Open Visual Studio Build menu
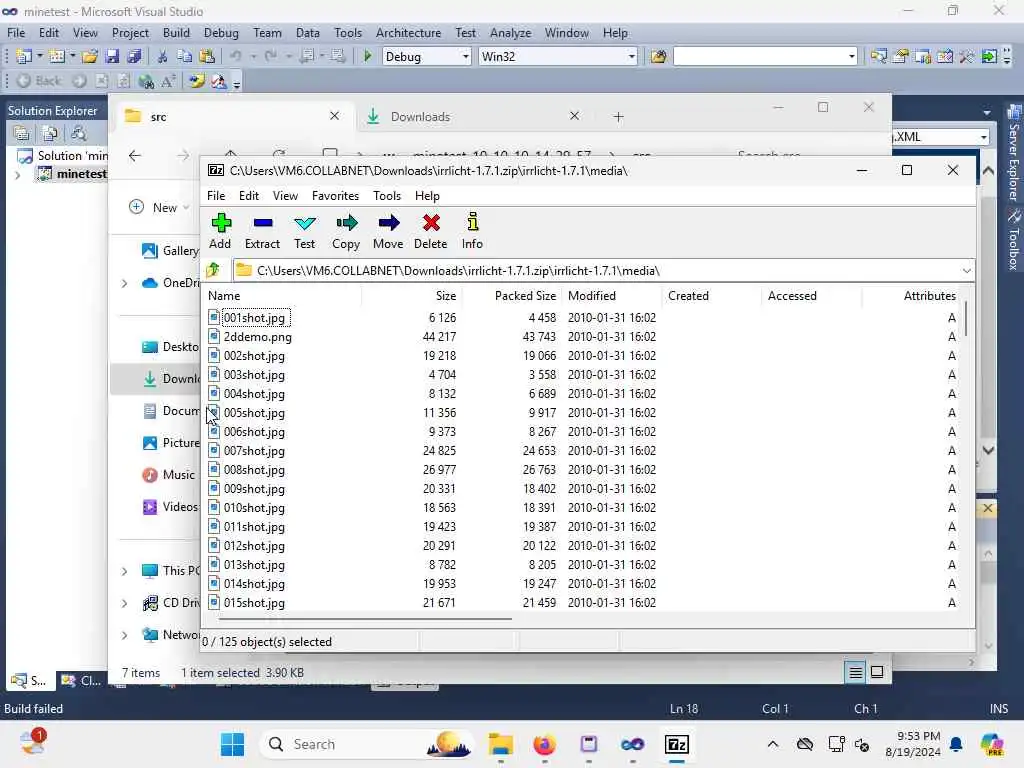Image resolution: width=1024 pixels, height=768 pixels. 176,33
